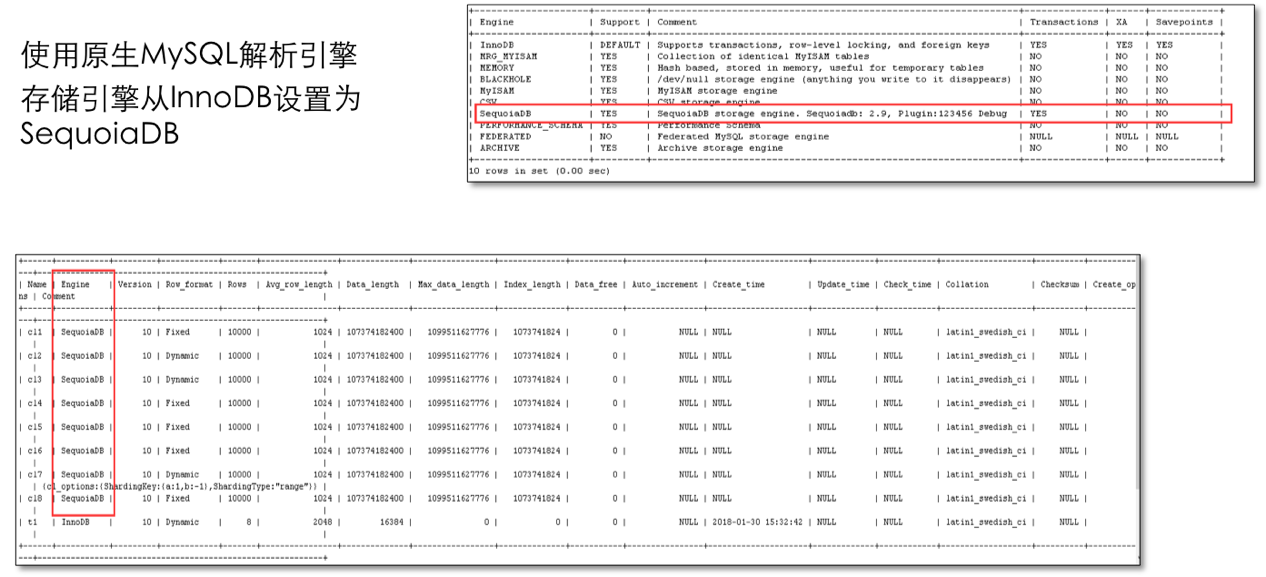Click 'Fixed' row format in the cl4 row
Viewport: 1266px width, 577px height.
(x=177, y=403)
